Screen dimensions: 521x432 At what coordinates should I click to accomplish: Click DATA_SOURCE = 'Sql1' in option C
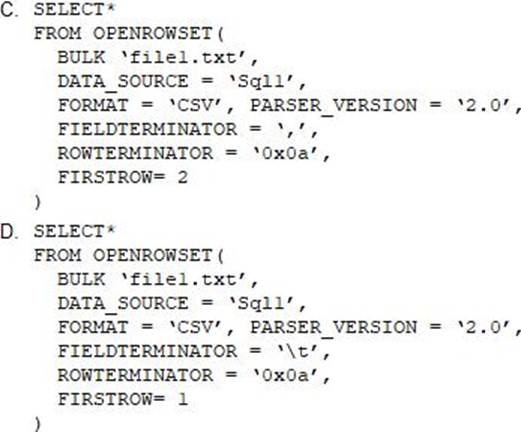point(182,82)
